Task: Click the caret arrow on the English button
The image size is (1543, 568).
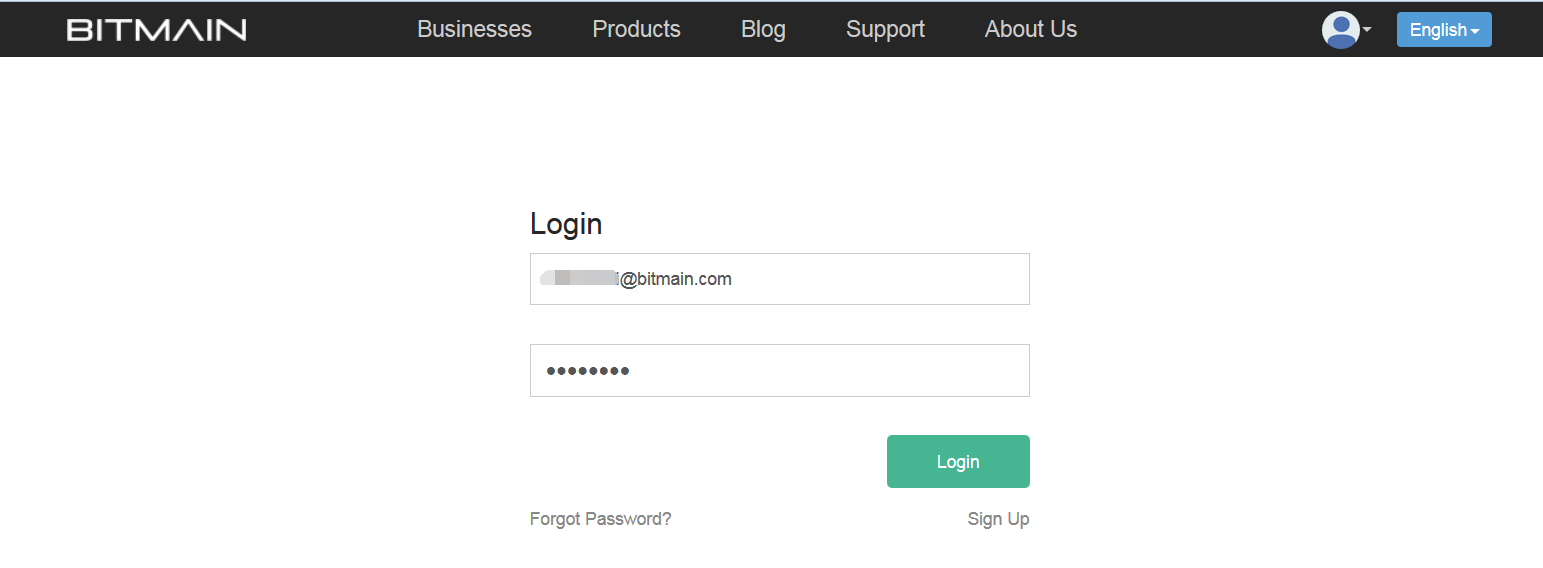Action: coord(1475,31)
